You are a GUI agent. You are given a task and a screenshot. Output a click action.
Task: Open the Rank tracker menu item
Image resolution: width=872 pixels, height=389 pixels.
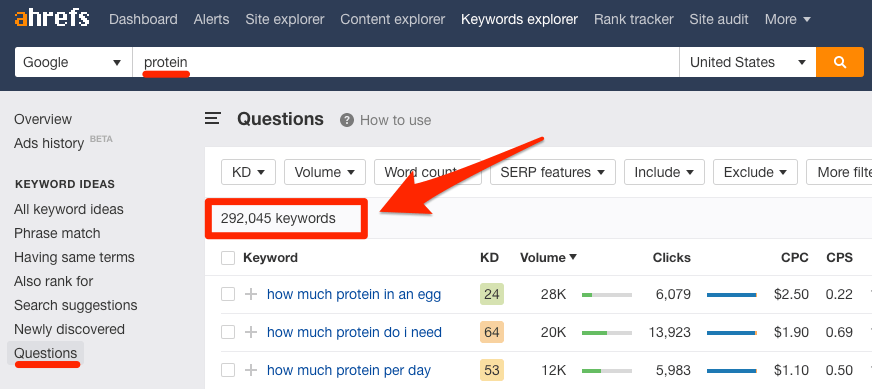coord(633,19)
